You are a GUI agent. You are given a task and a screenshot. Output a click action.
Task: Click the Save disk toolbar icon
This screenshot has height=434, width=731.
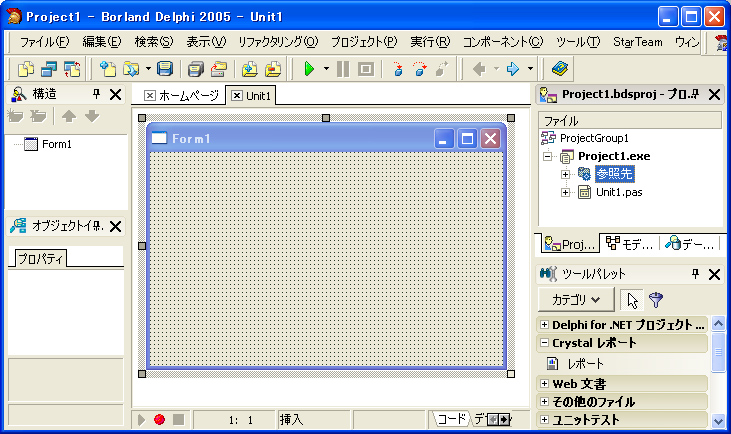[164, 69]
